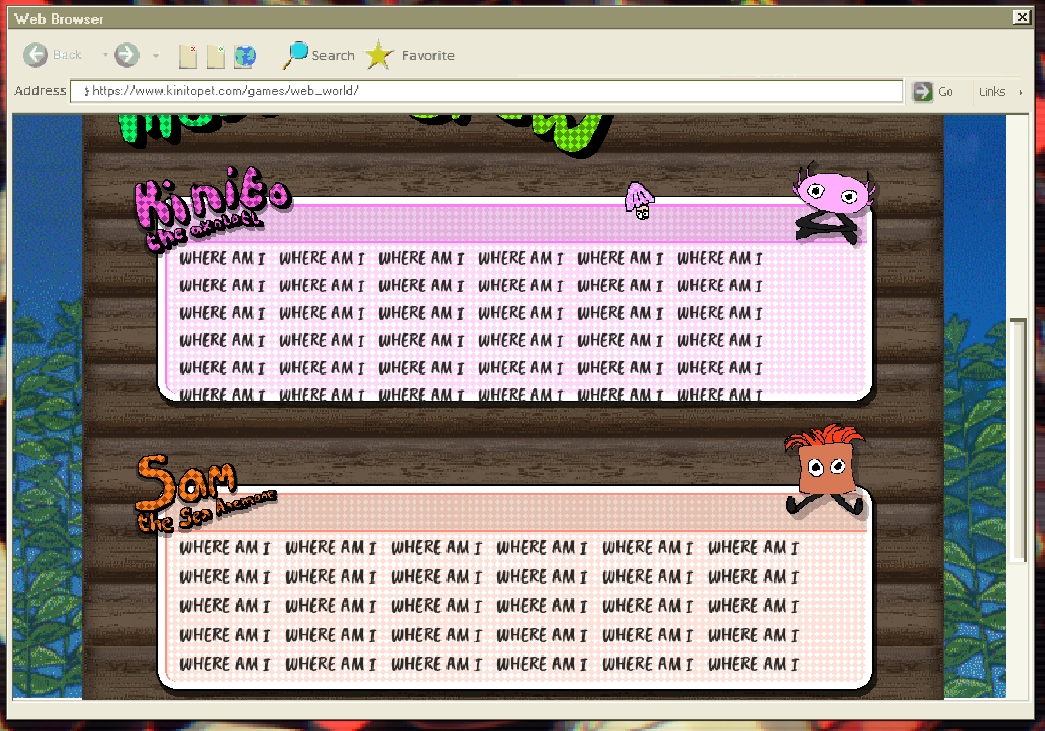Click the Go arrow icon
Viewport: 1045px width, 731px height.
(x=922, y=91)
